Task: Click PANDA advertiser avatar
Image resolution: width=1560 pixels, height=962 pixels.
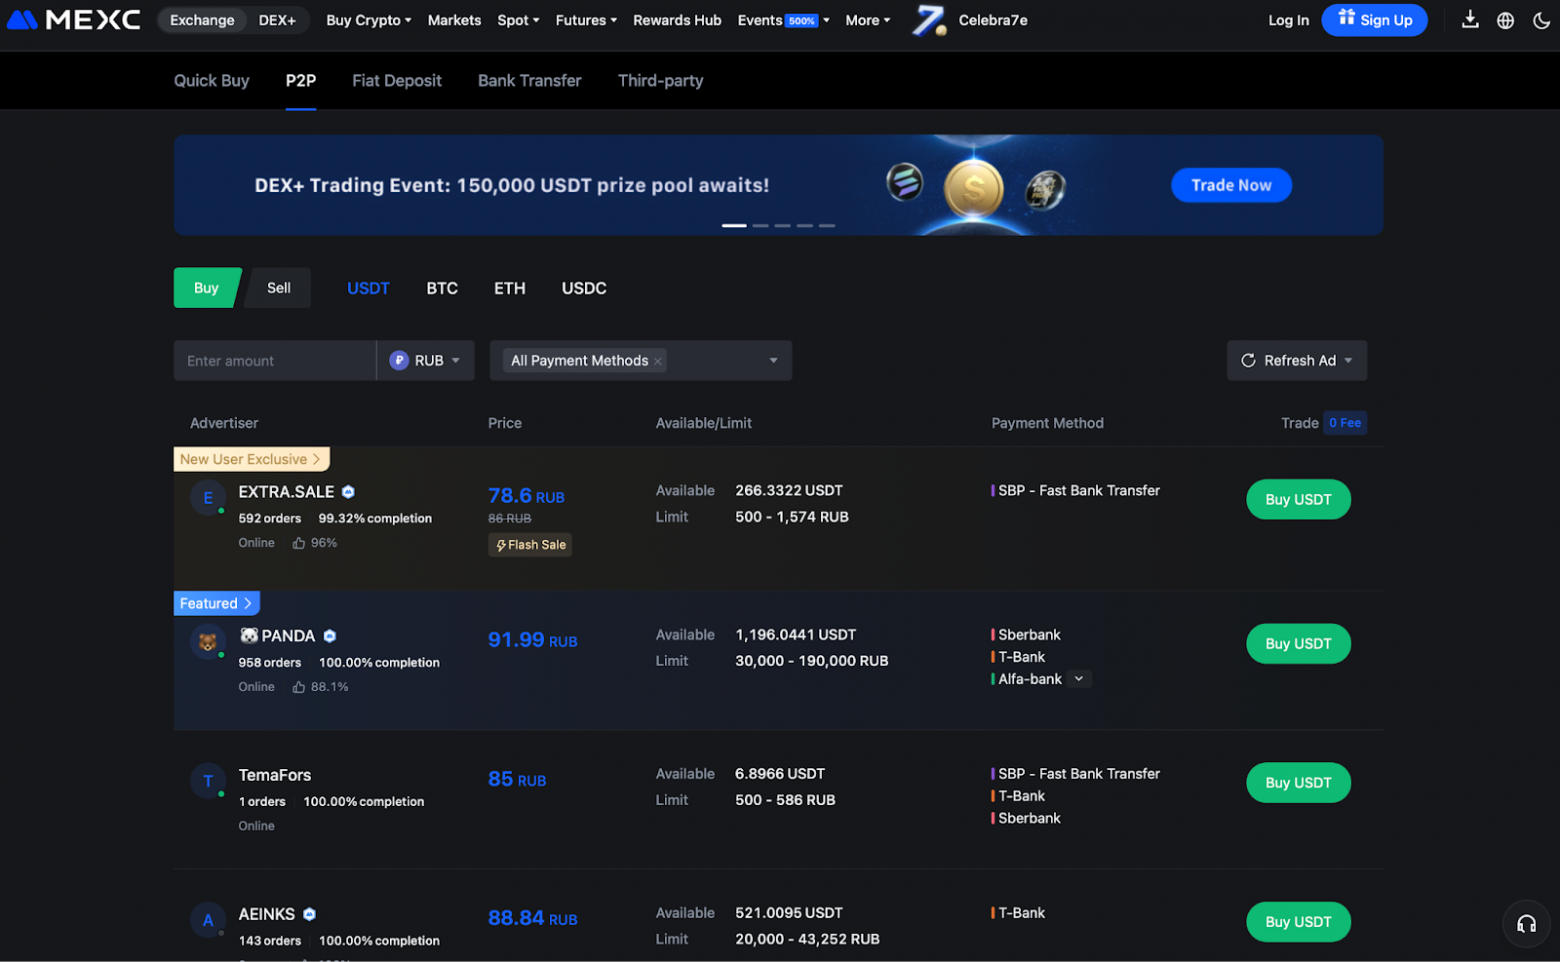Action: [x=208, y=642]
